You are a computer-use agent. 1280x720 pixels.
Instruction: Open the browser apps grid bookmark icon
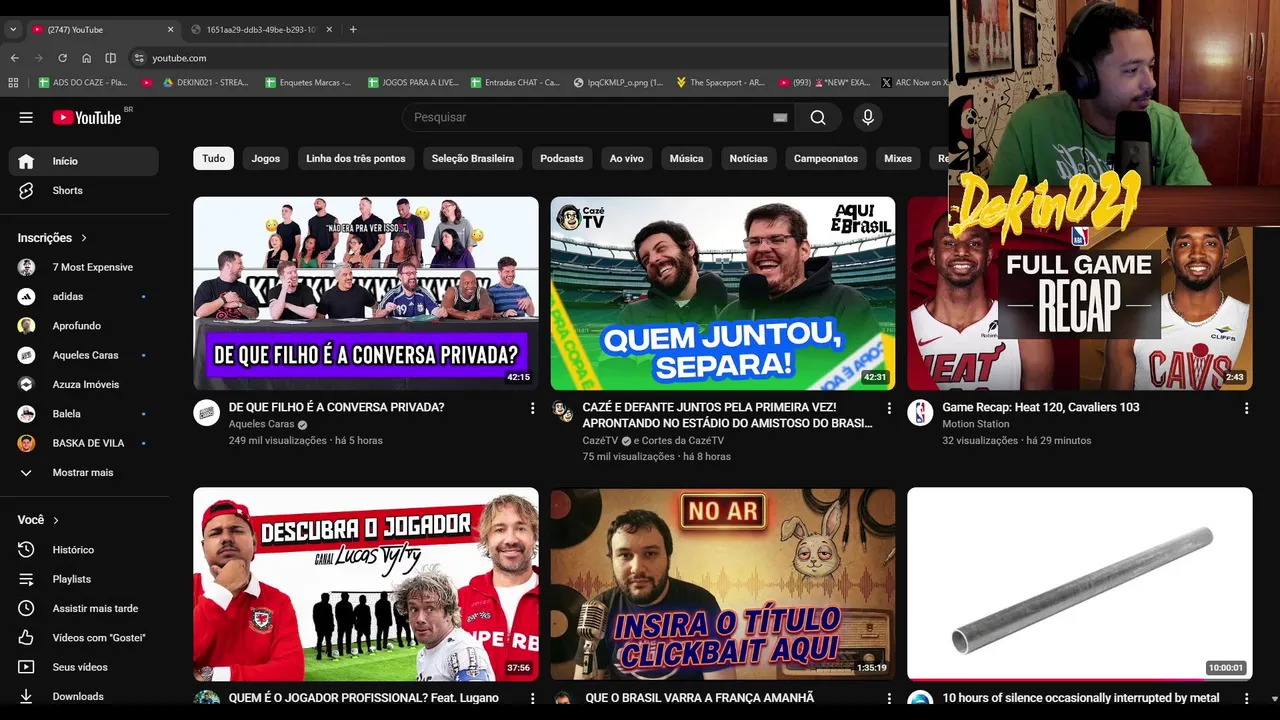[x=13, y=82]
